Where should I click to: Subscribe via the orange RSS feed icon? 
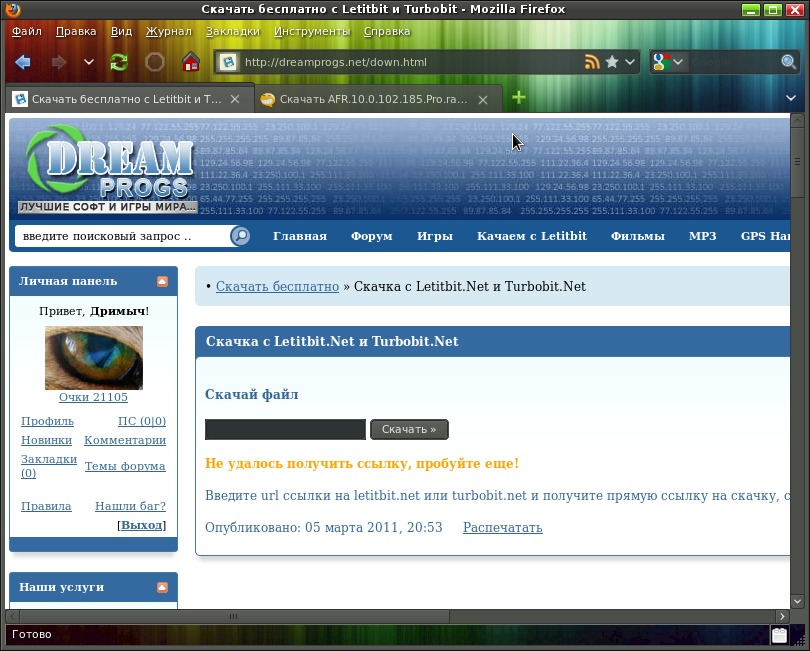592,62
